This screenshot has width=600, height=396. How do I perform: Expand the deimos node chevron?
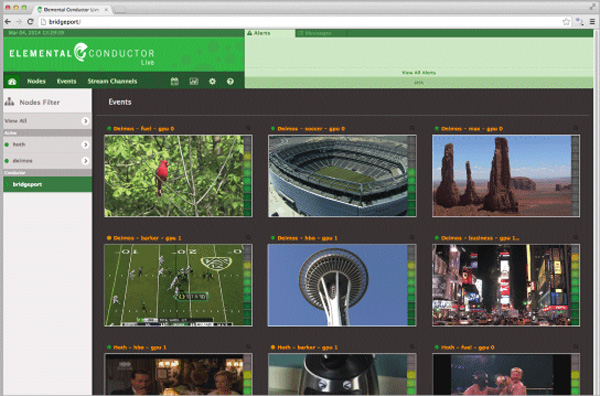pos(85,161)
